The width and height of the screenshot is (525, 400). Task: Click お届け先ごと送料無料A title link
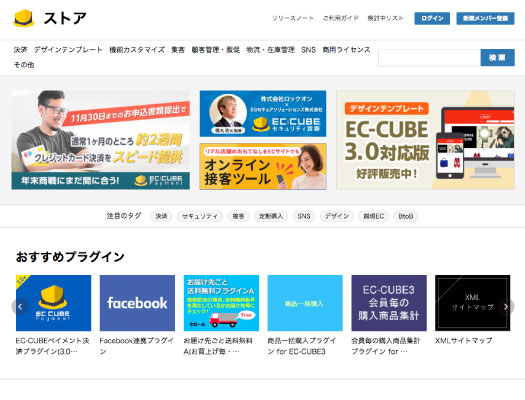[x=218, y=346]
